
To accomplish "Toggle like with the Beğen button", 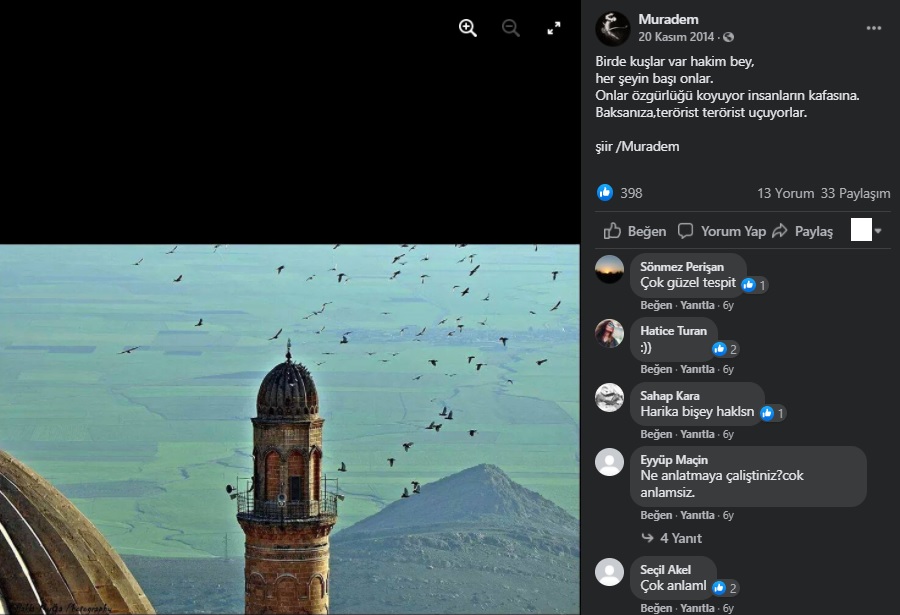I will click(636, 231).
